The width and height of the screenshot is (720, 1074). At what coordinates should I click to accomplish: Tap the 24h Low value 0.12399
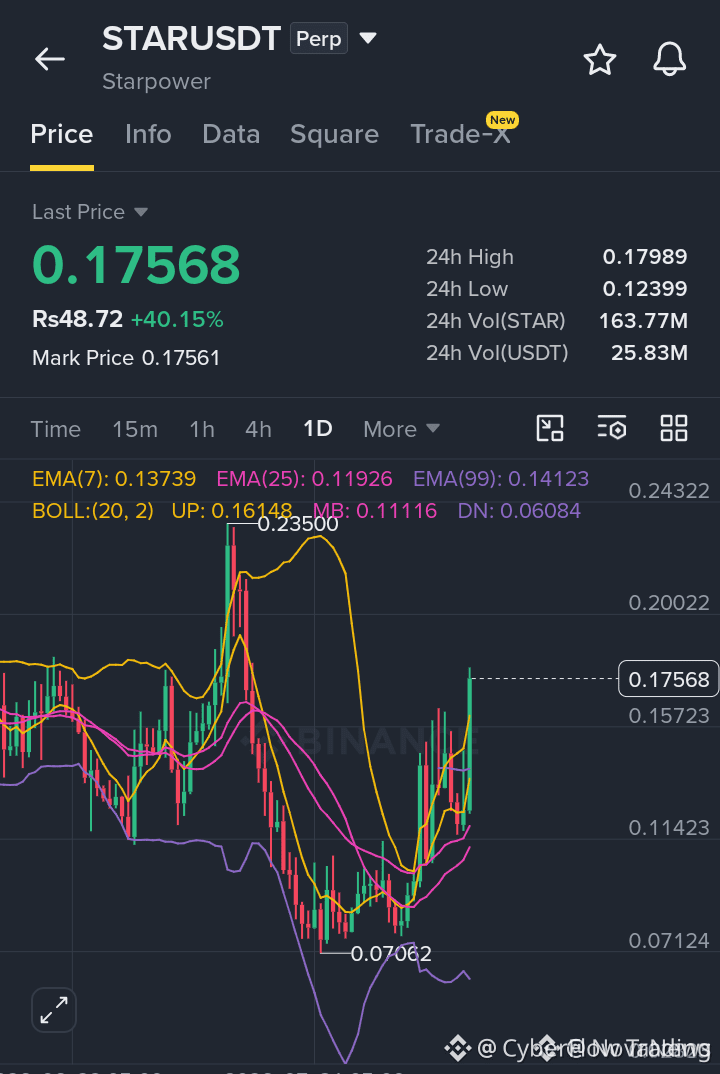tap(645, 288)
